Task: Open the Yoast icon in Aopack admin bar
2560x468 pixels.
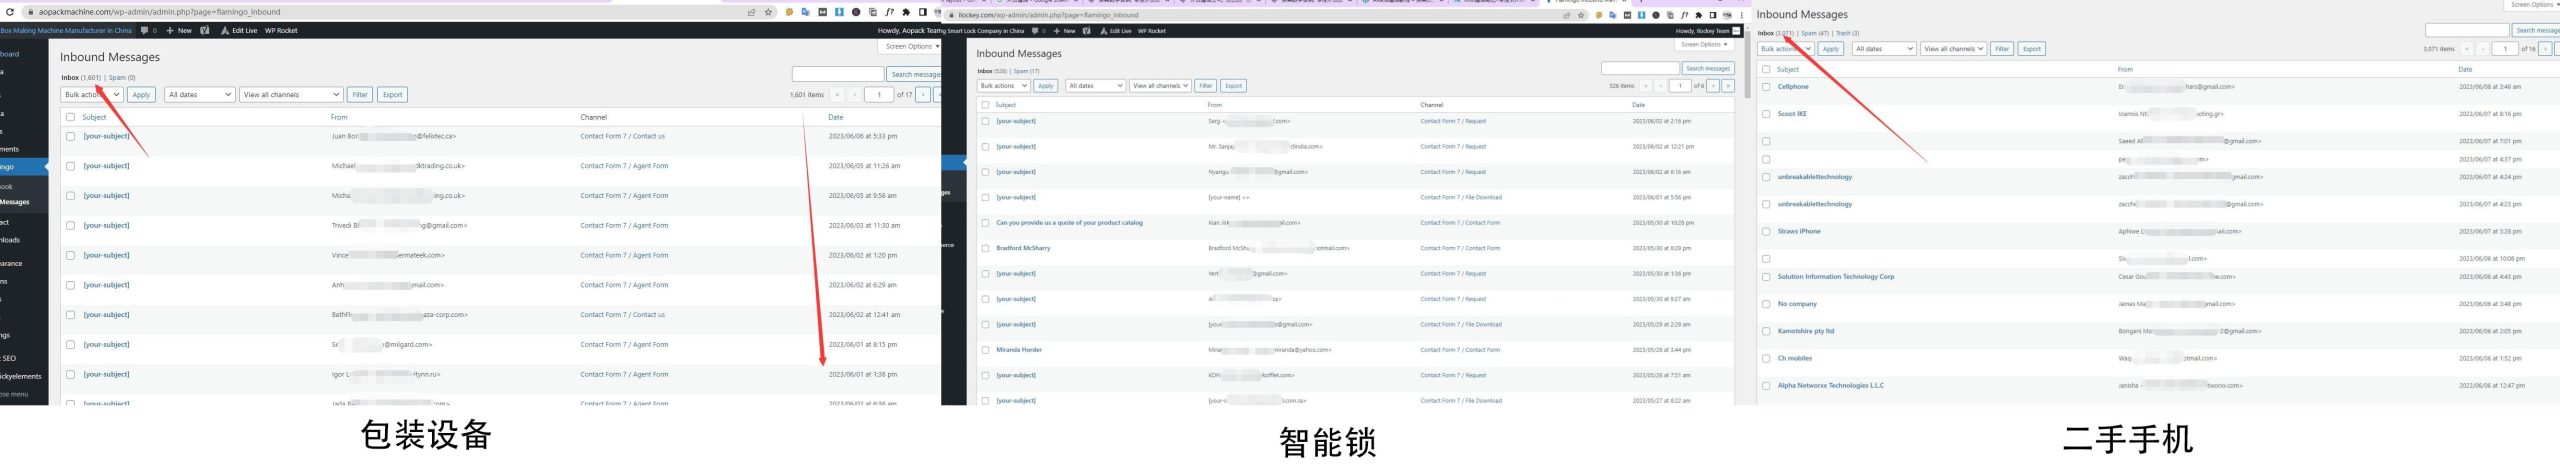Action: 205,30
